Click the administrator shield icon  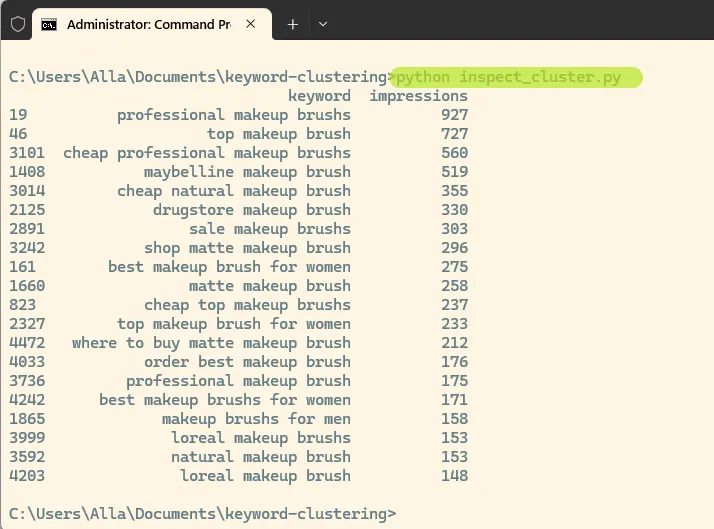click(x=17, y=24)
